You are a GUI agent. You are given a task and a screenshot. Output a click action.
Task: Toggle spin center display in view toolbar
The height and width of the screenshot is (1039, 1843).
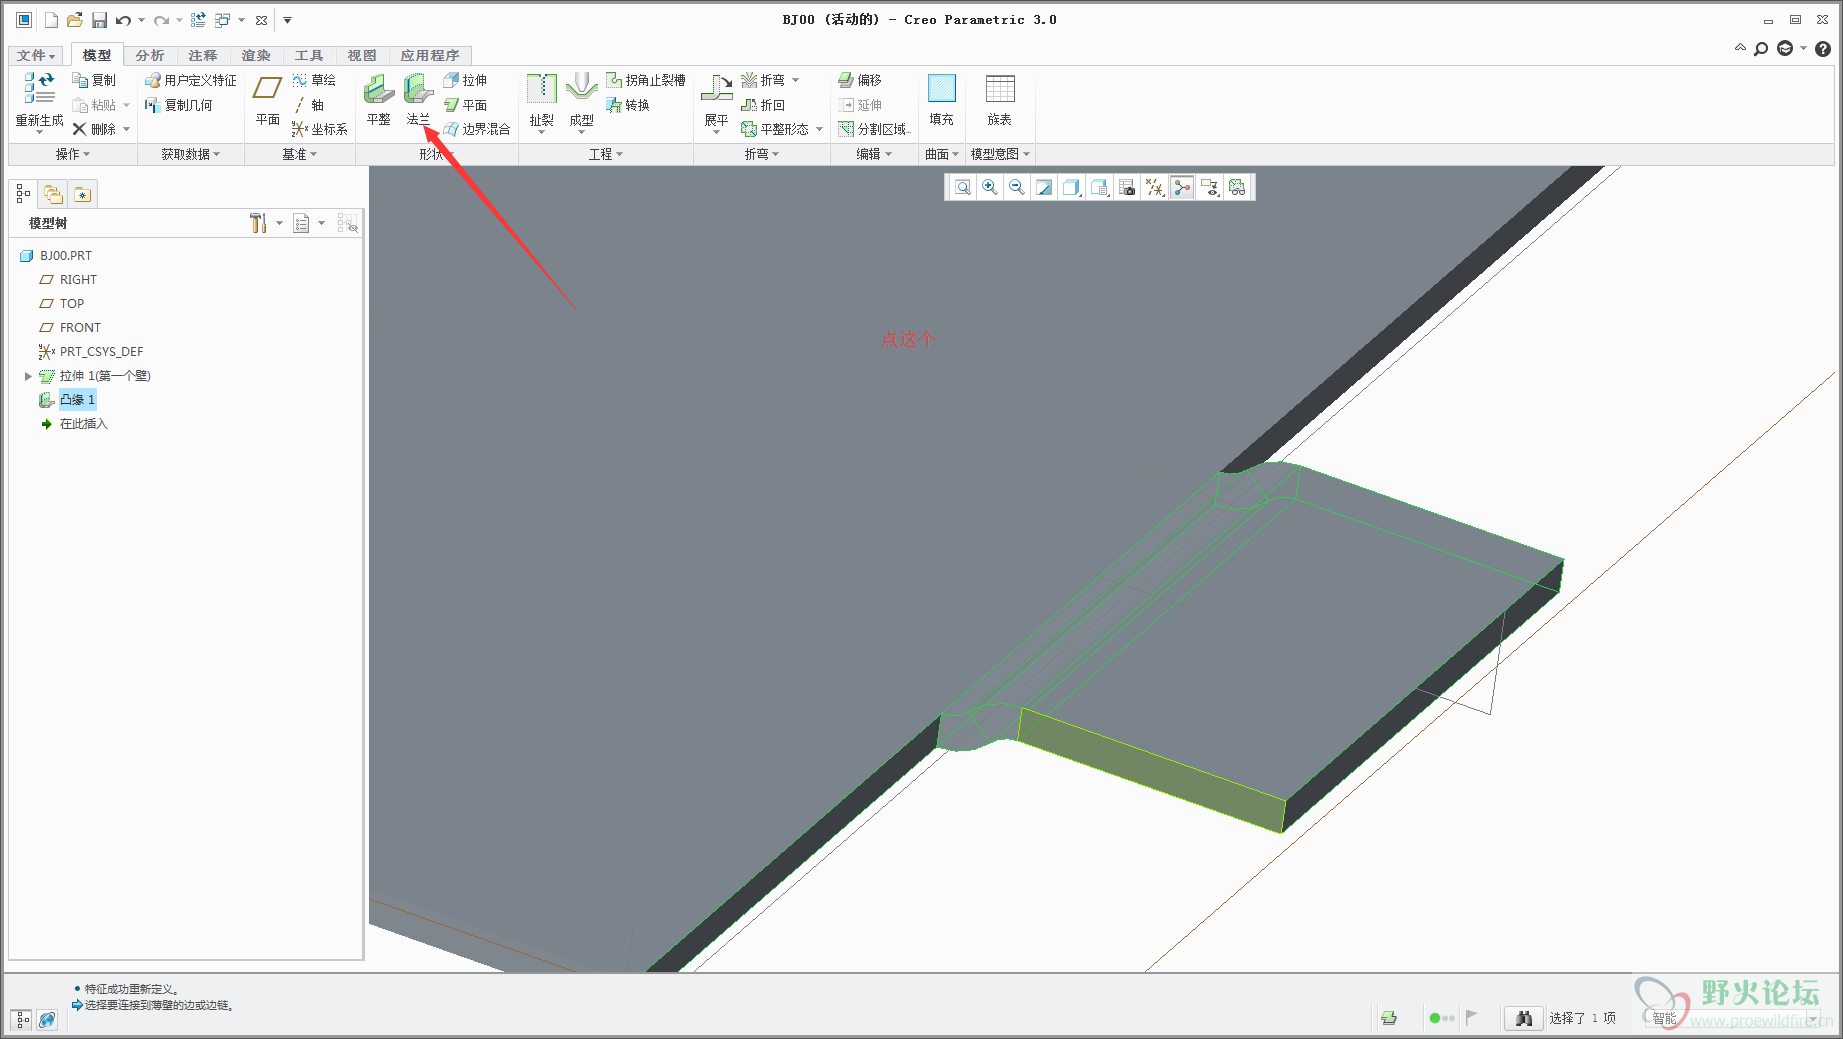click(x=1182, y=187)
